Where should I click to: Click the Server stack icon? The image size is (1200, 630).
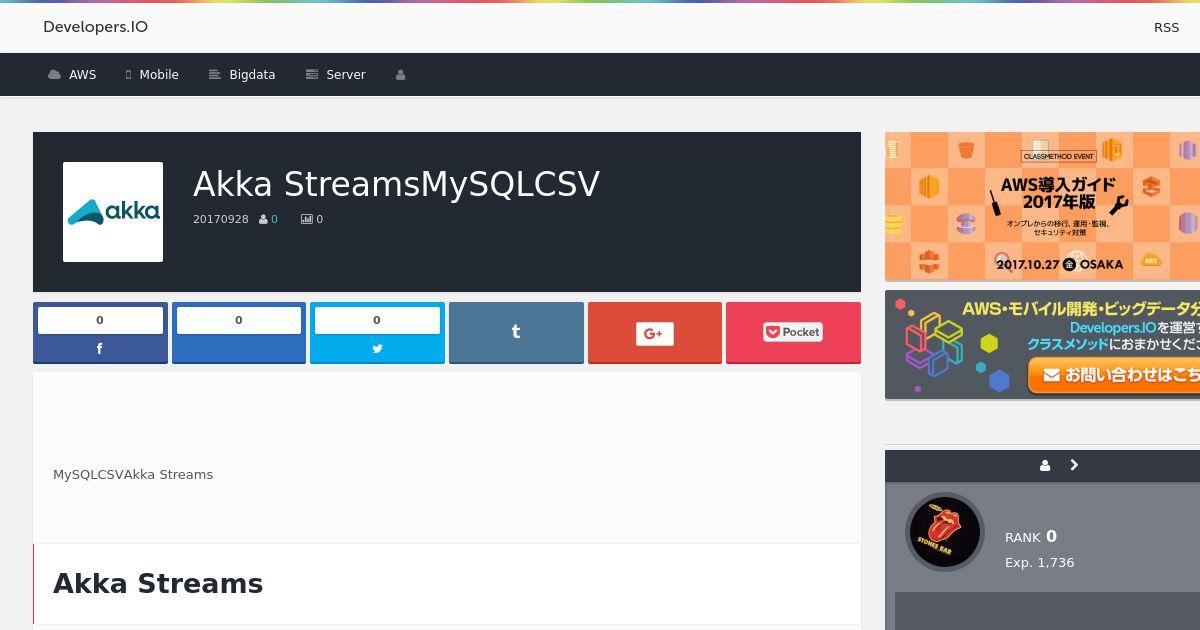tap(312, 75)
